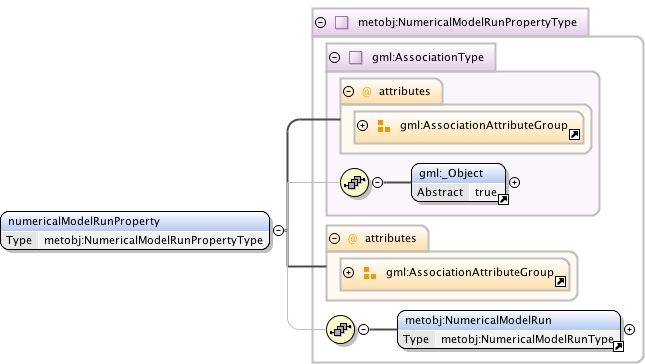Click upper gml:AssociationAttributeGroup label
This screenshot has height=364, width=645.
pyautogui.click(x=484, y=125)
